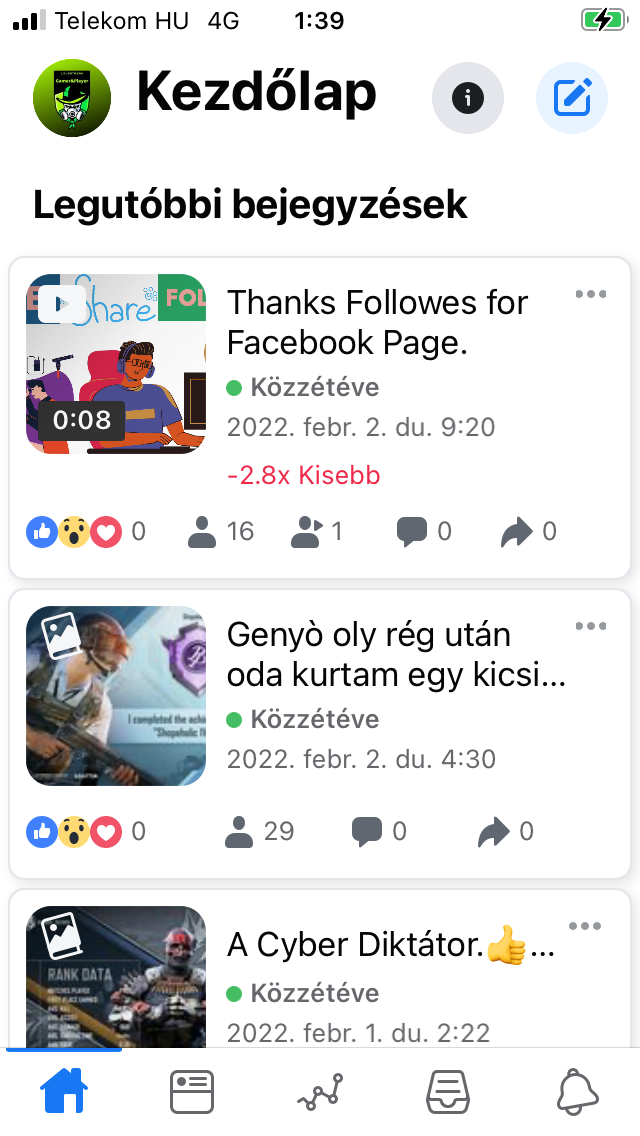The width and height of the screenshot is (640, 1136).
Task: Tap the info icon beside Kezdőlap
Action: [467, 98]
